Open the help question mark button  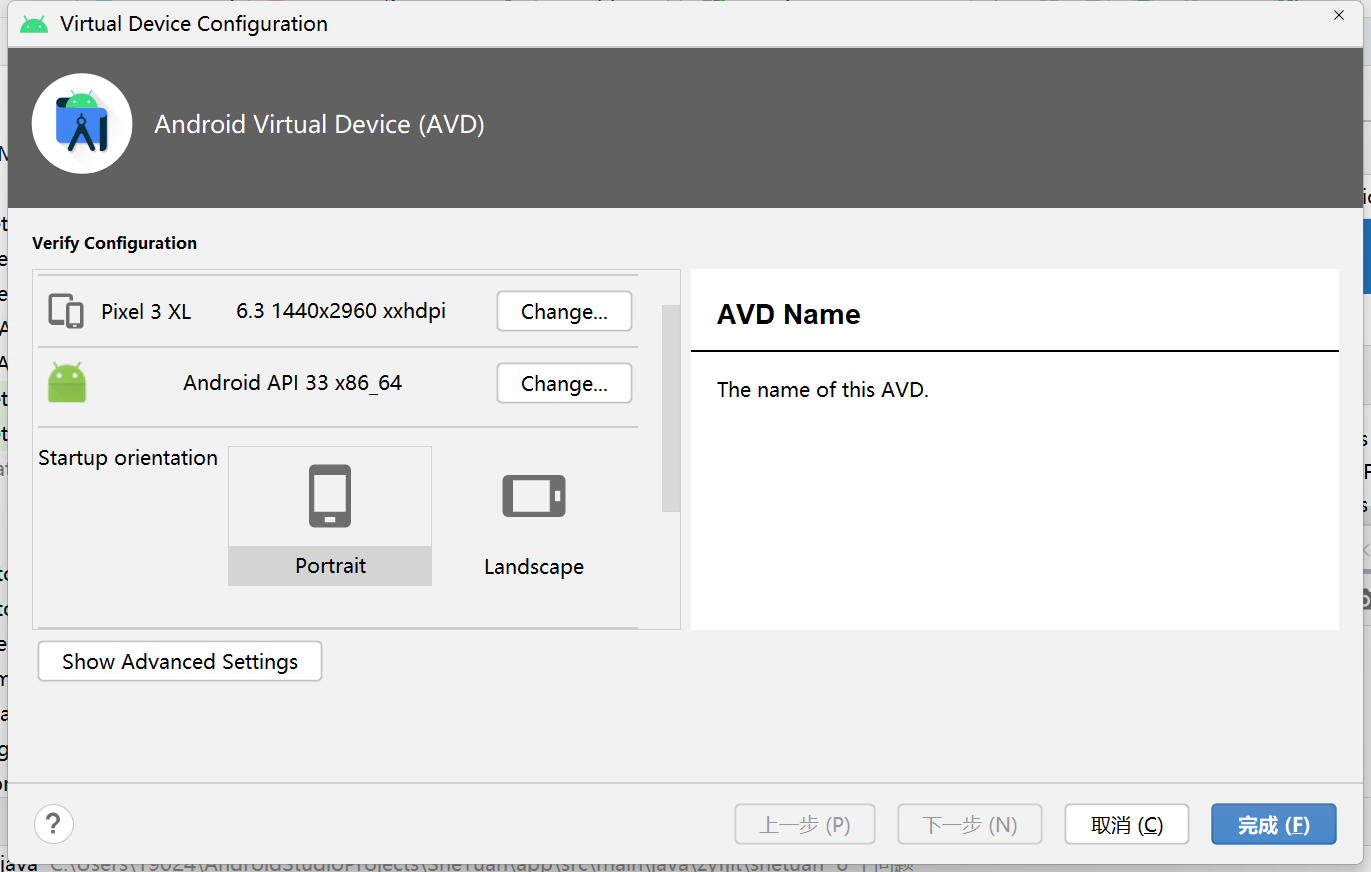click(x=54, y=825)
